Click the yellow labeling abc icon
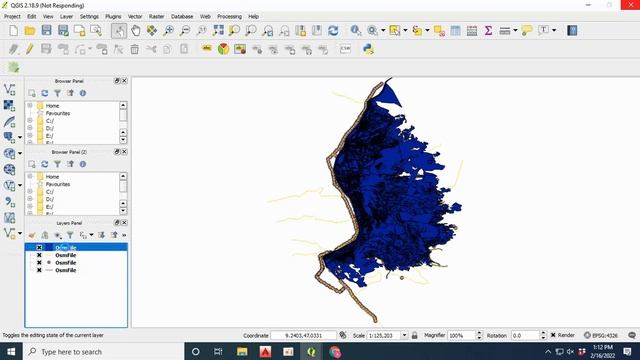Image resolution: width=640 pixels, height=360 pixels. tap(207, 49)
